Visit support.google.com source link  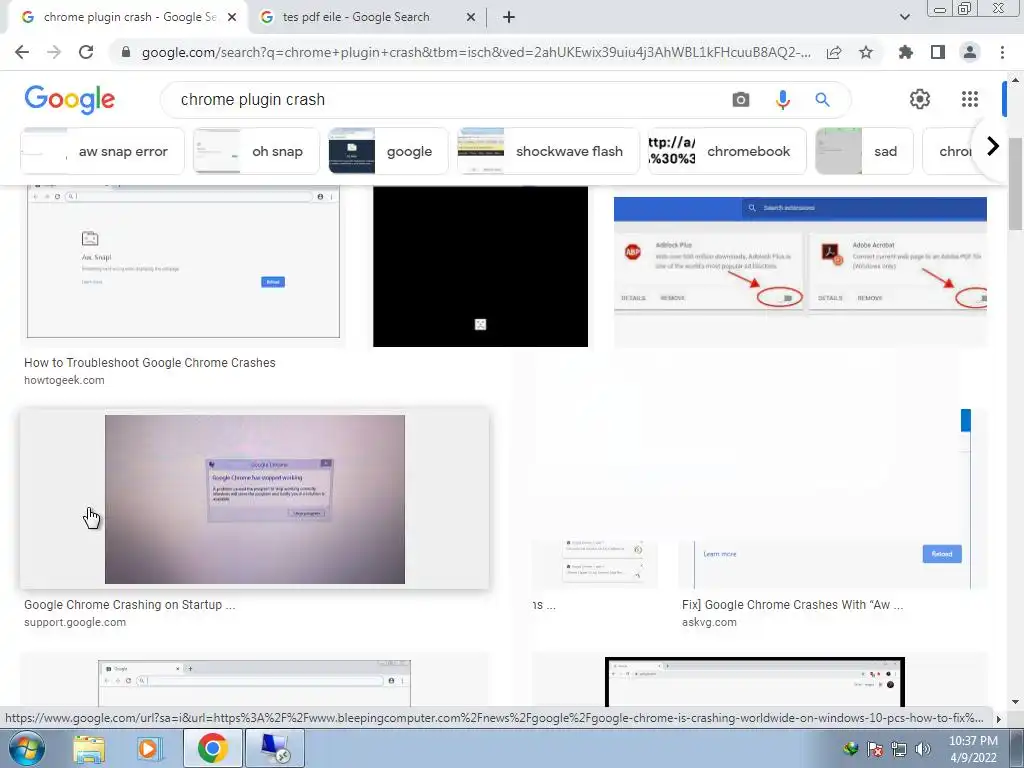tap(75, 622)
